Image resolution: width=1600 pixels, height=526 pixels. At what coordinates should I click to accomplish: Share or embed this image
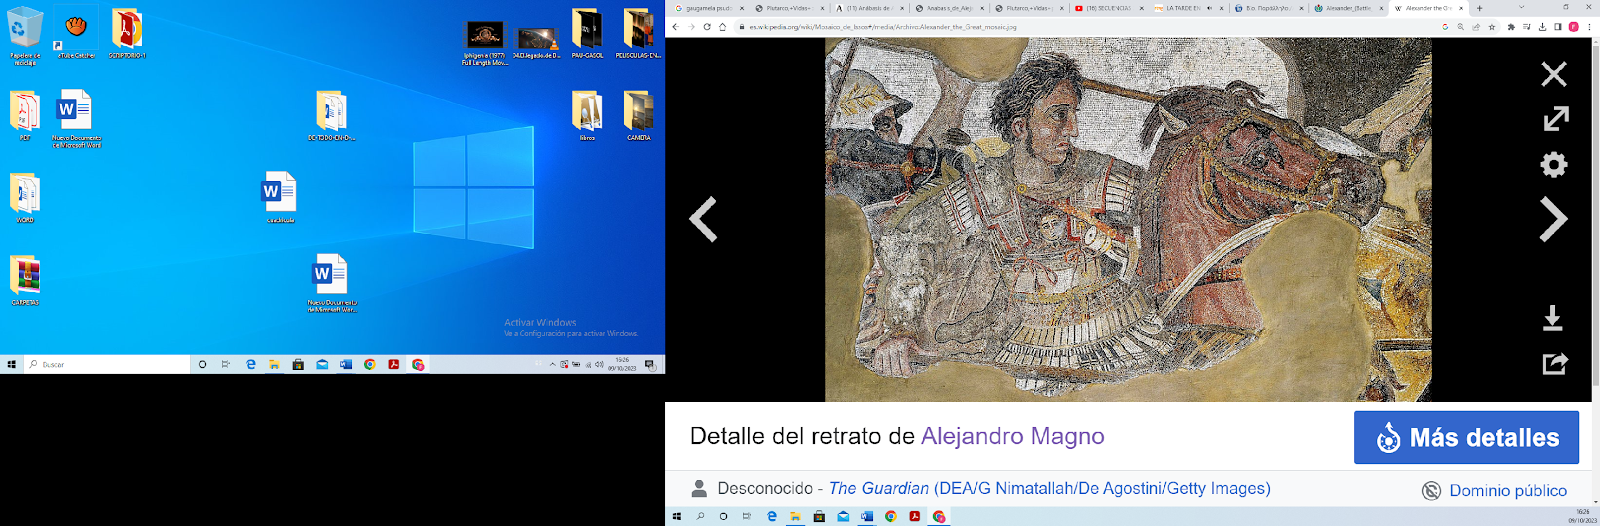pyautogui.click(x=1554, y=363)
